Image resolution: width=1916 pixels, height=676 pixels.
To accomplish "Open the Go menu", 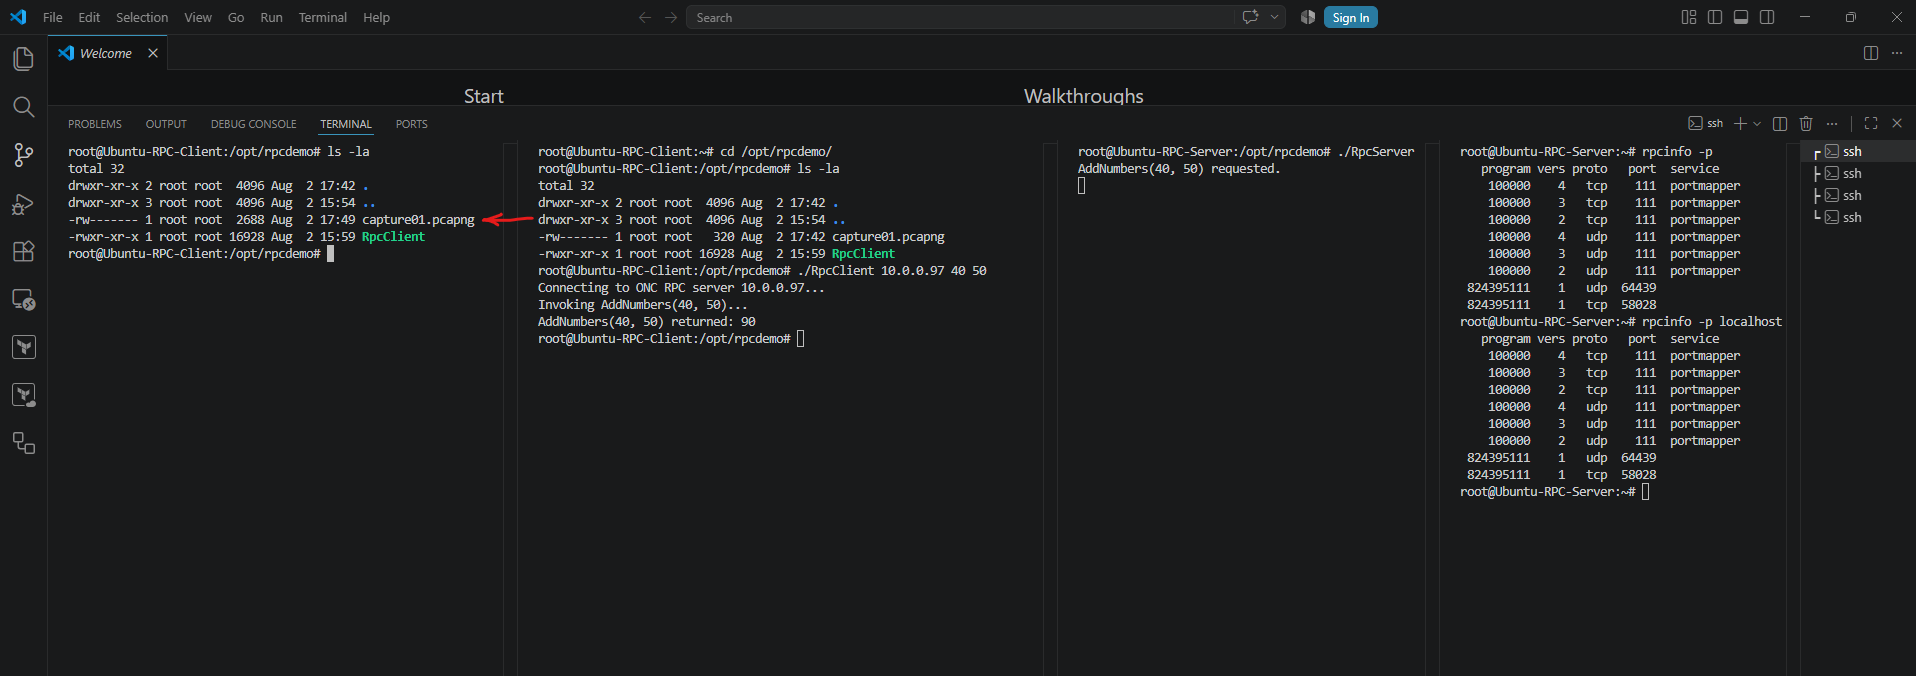I will pos(236,17).
